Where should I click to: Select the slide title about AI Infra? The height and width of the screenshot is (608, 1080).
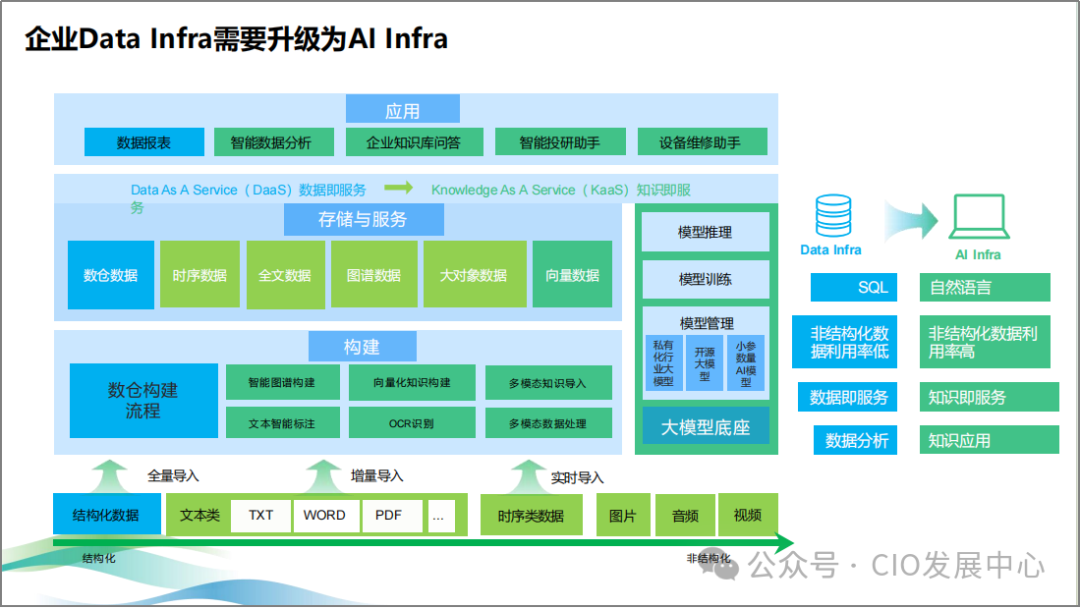click(236, 39)
